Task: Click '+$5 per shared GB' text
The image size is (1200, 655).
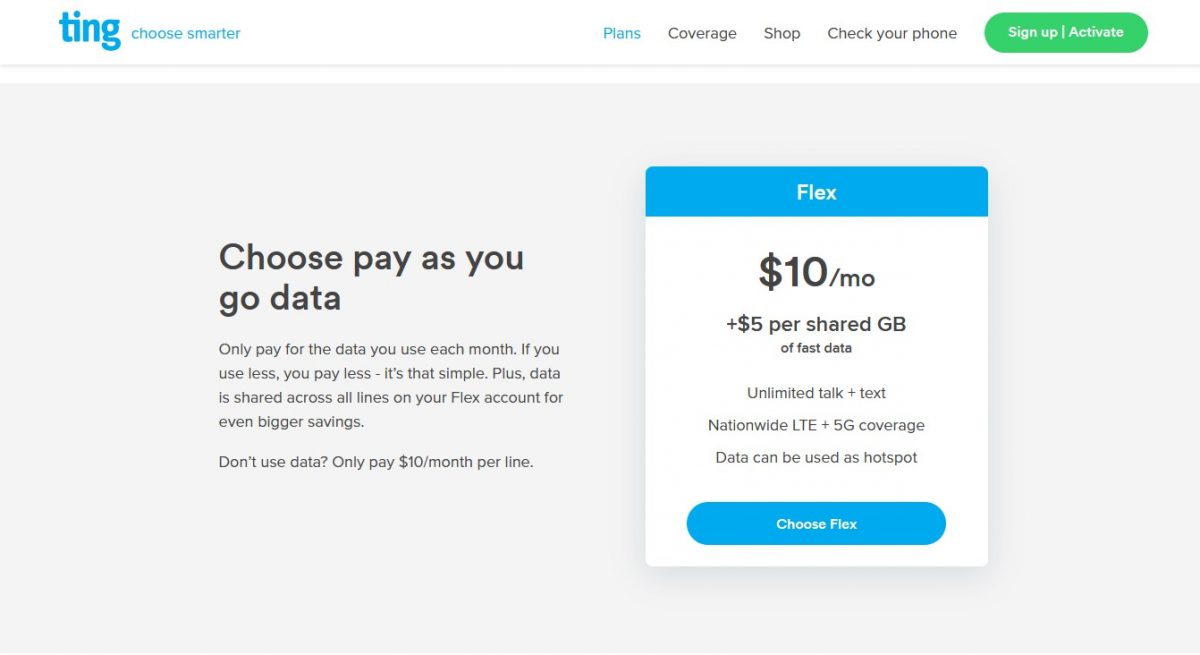Action: click(816, 325)
